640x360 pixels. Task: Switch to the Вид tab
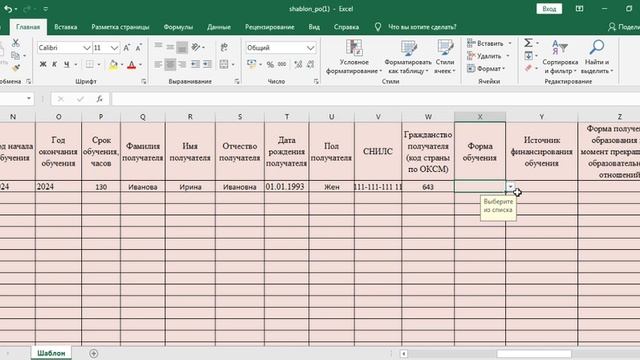(314, 27)
